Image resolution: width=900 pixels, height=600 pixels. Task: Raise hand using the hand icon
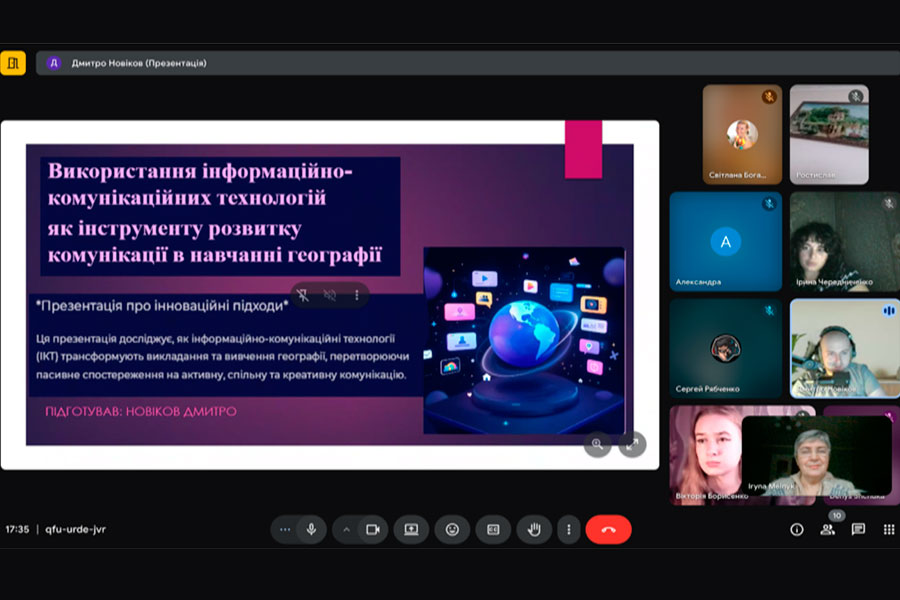pos(534,529)
